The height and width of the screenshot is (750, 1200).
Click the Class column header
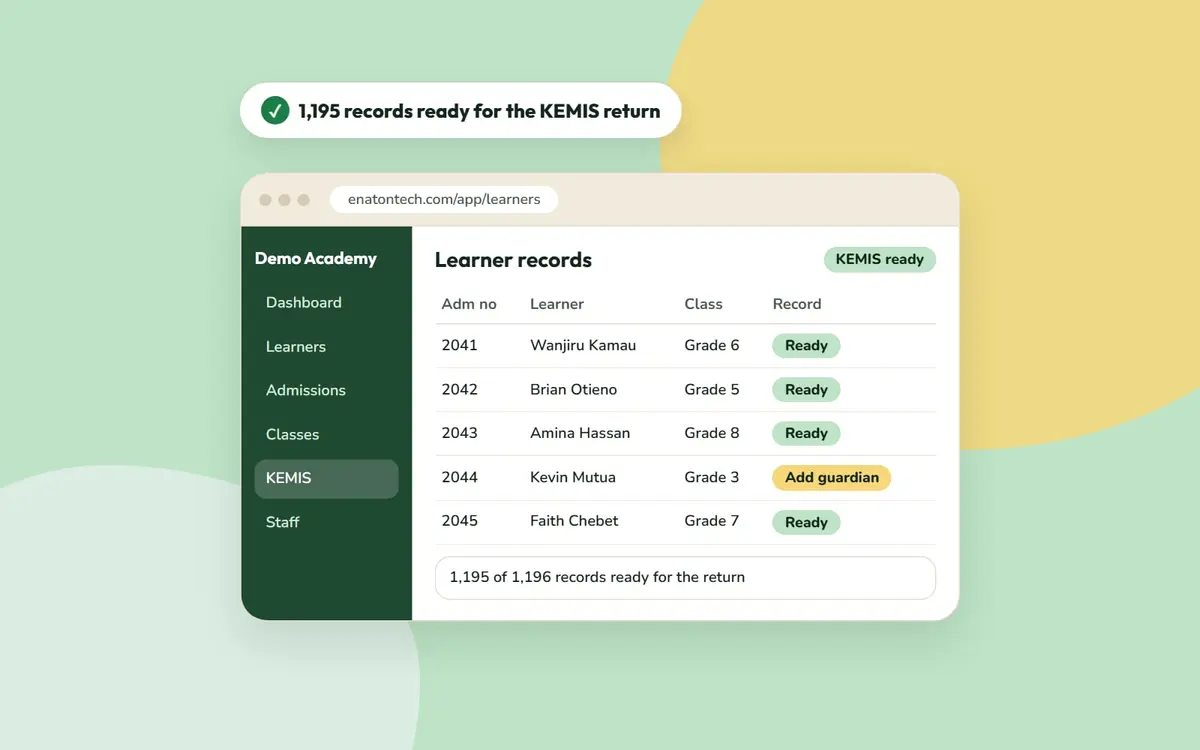point(704,304)
